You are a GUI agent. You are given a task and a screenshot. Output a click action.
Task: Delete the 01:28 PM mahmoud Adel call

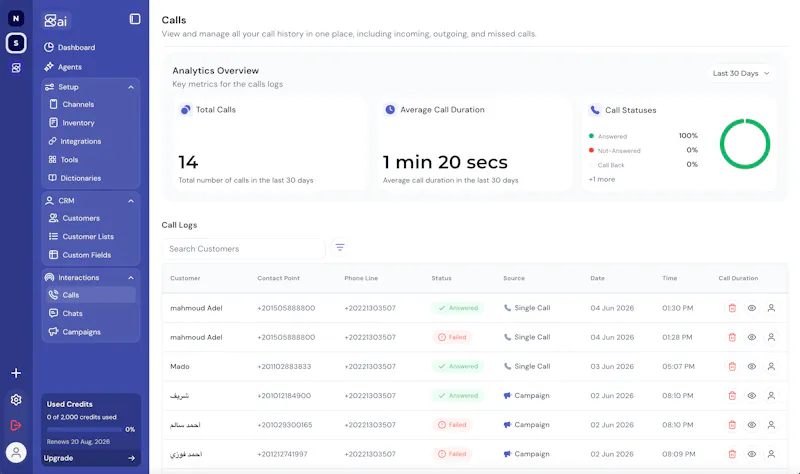coord(732,337)
